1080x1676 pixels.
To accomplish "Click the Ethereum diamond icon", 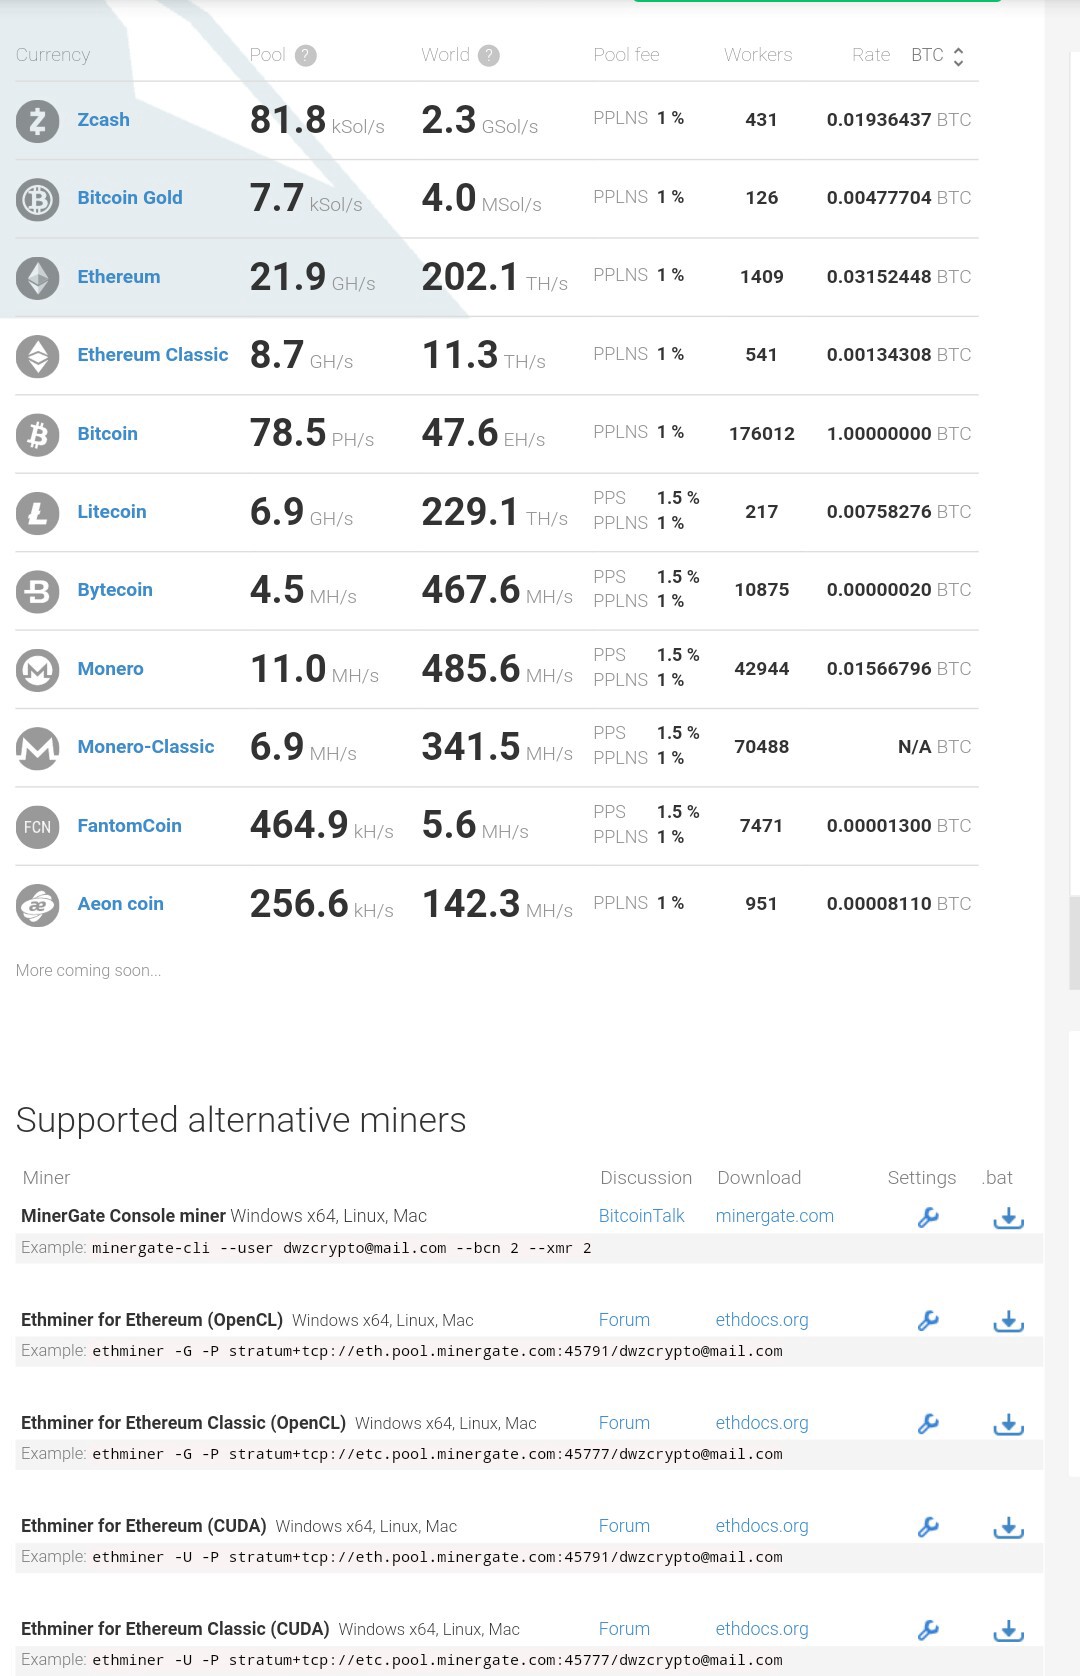I will [38, 277].
